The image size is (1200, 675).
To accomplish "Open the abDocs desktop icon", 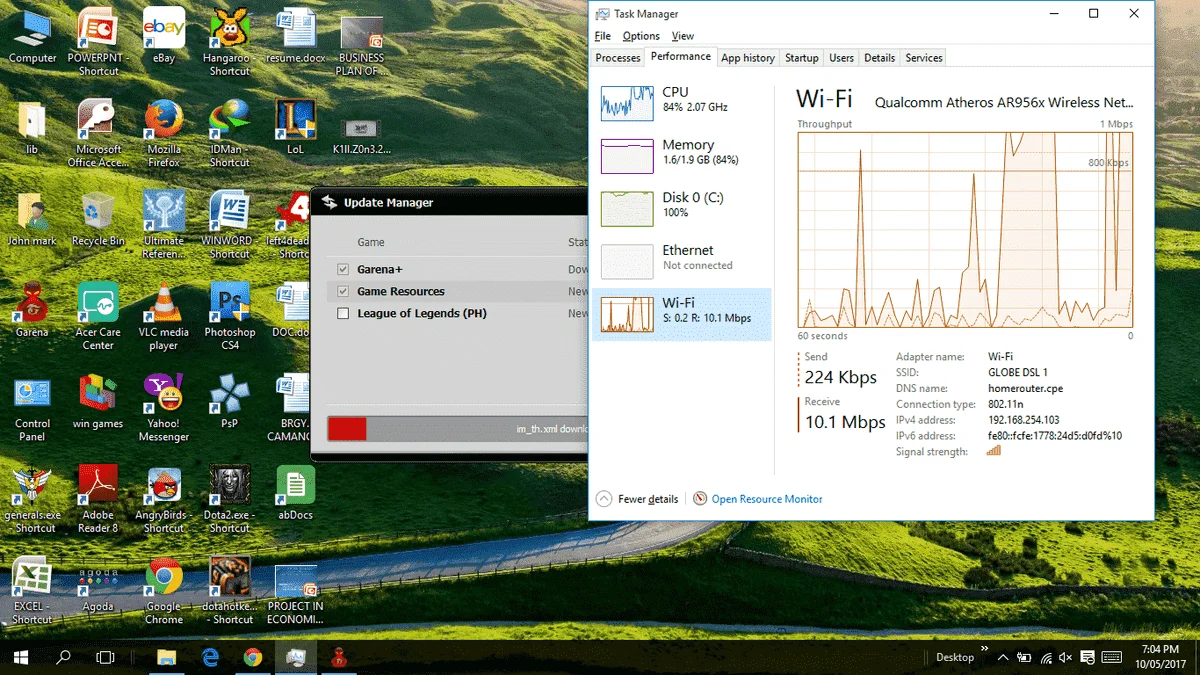I will pos(295,492).
